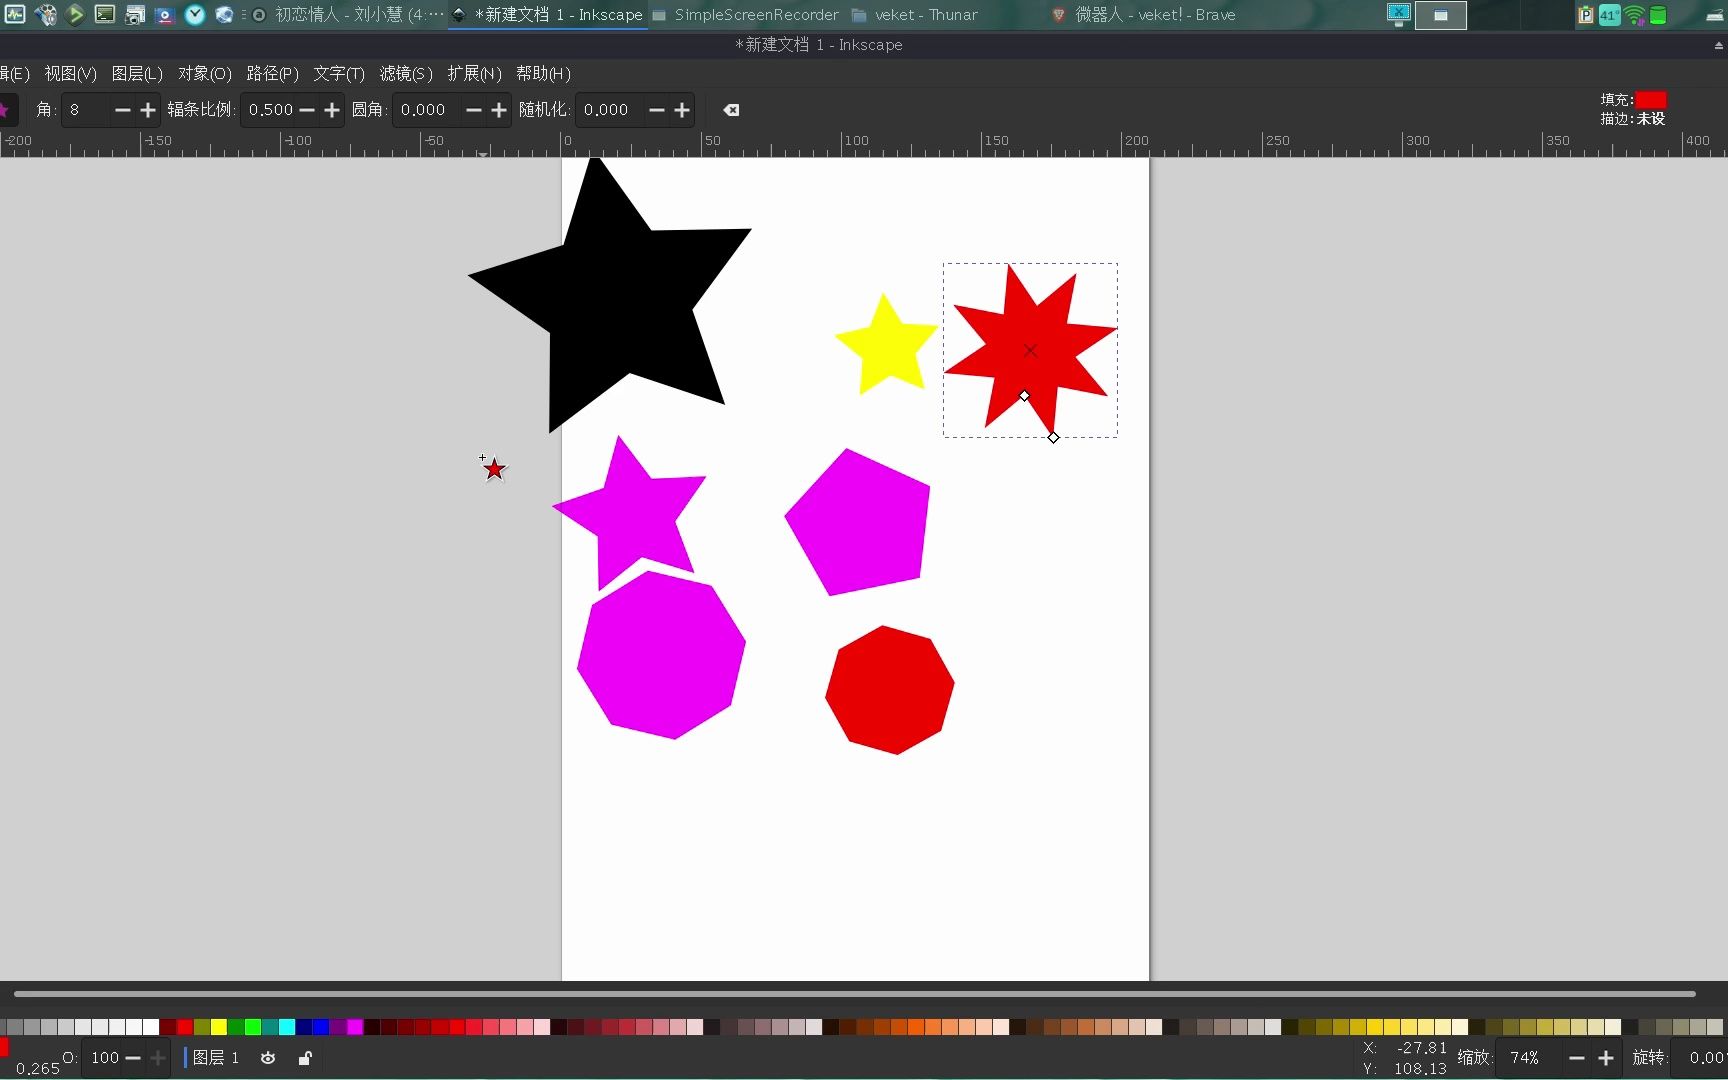Click the horizontal canvas scrollbar
This screenshot has width=1728, height=1080.
coord(855,994)
